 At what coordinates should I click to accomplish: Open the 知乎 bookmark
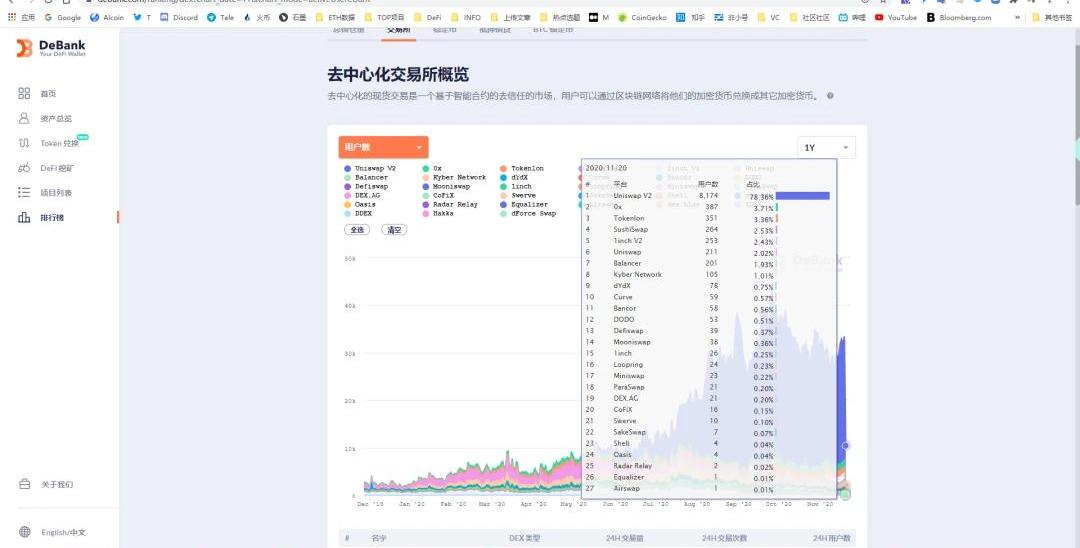coord(690,17)
